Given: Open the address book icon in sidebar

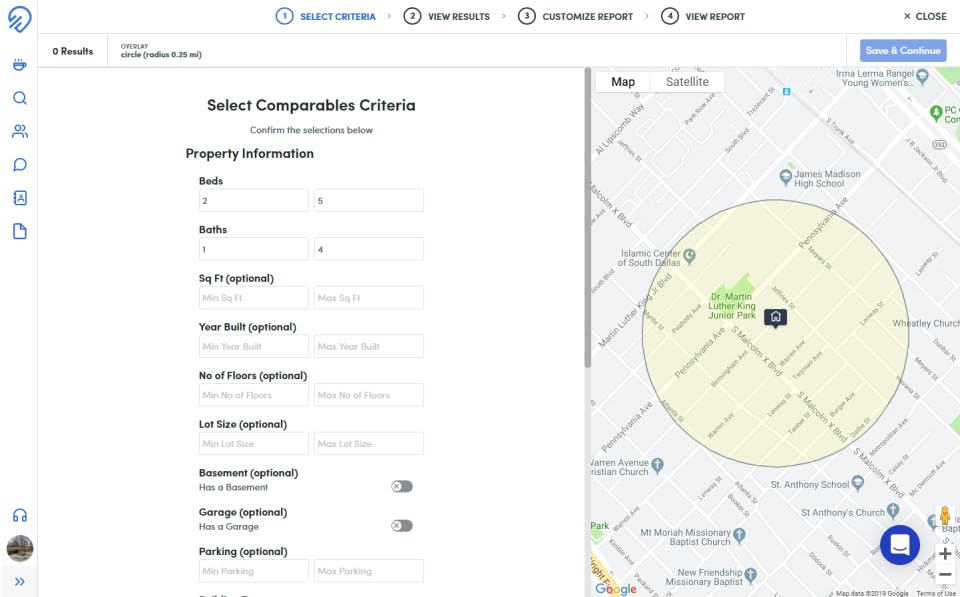Looking at the screenshot, I should (19, 198).
